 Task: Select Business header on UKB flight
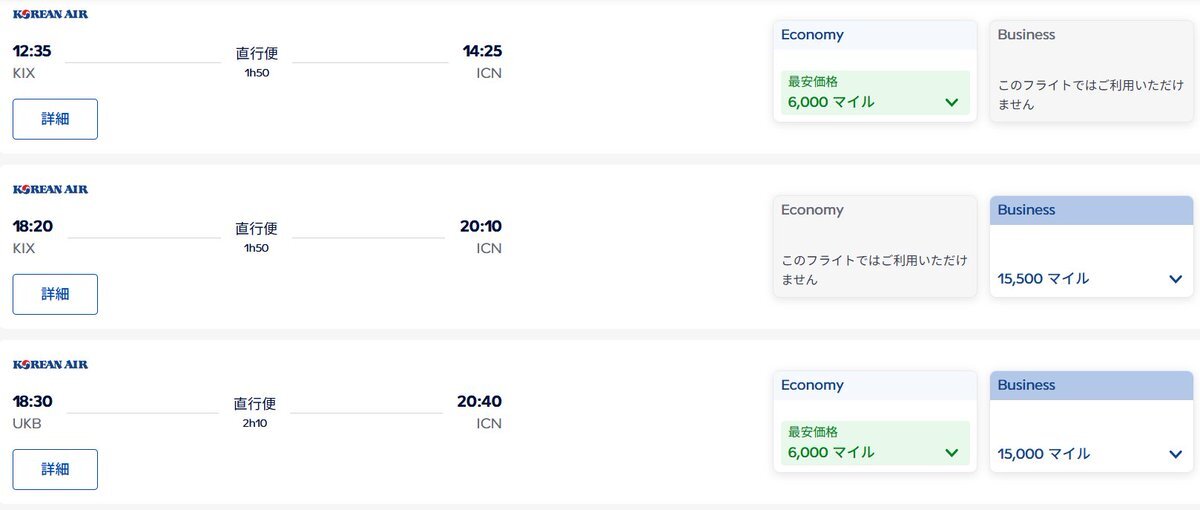coord(1091,385)
